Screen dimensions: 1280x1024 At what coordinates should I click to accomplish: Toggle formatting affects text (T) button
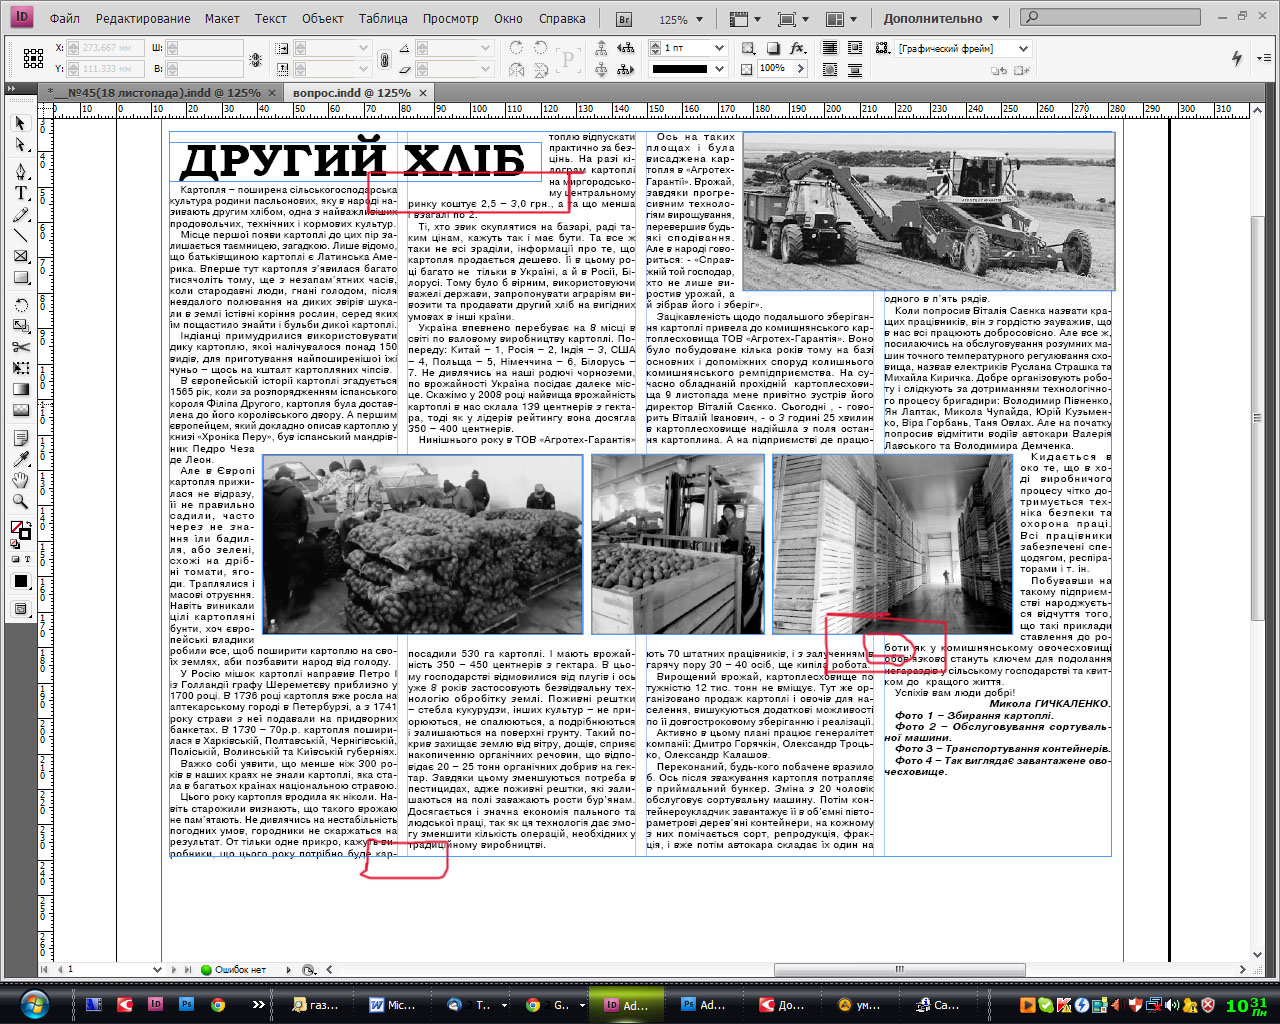click(27, 559)
